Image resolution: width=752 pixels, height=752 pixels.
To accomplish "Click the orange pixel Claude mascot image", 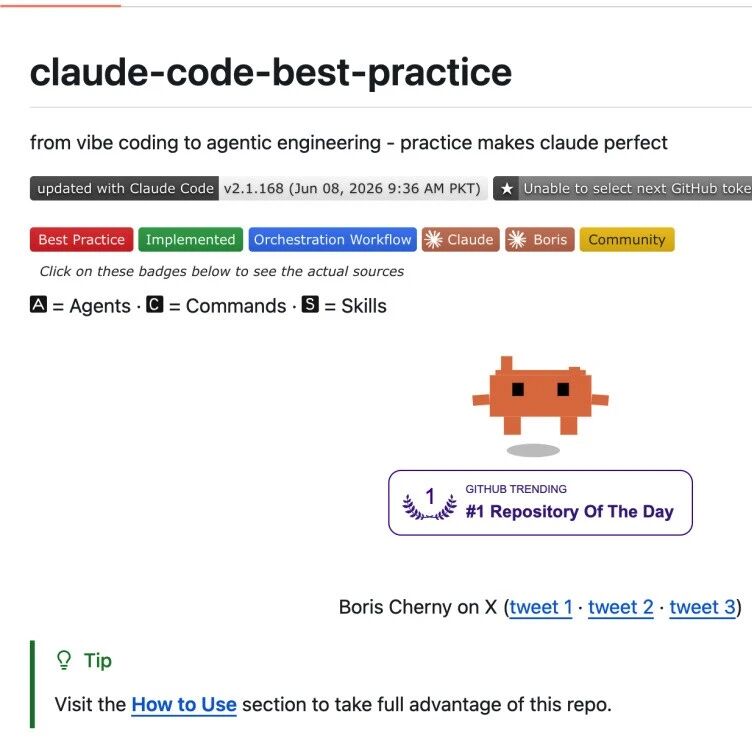I will pos(540,396).
